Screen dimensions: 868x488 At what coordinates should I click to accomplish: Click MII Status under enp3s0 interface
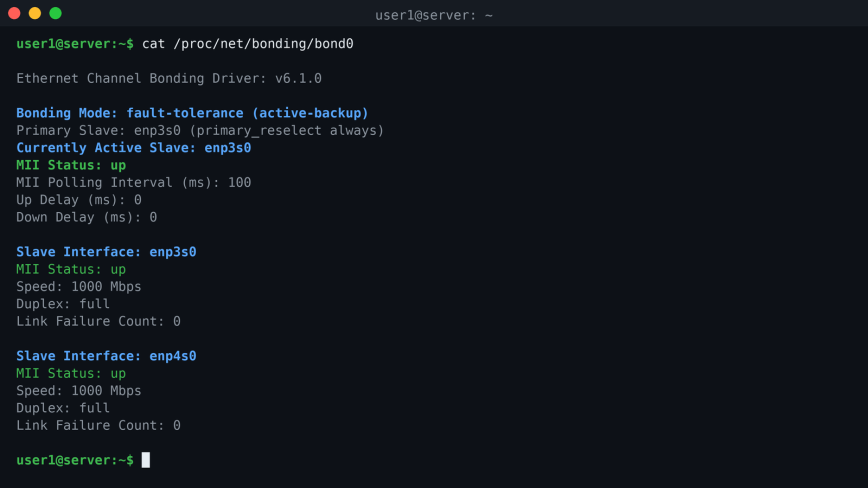tap(71, 269)
